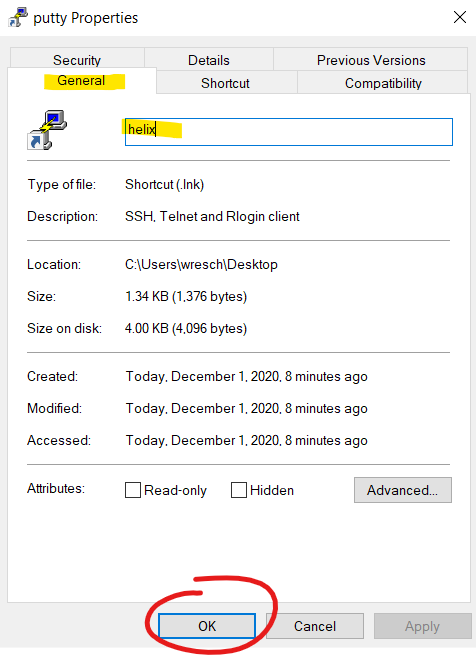
Task: Click the description SSH, Telnet and Rlogin client
Action: (x=212, y=216)
